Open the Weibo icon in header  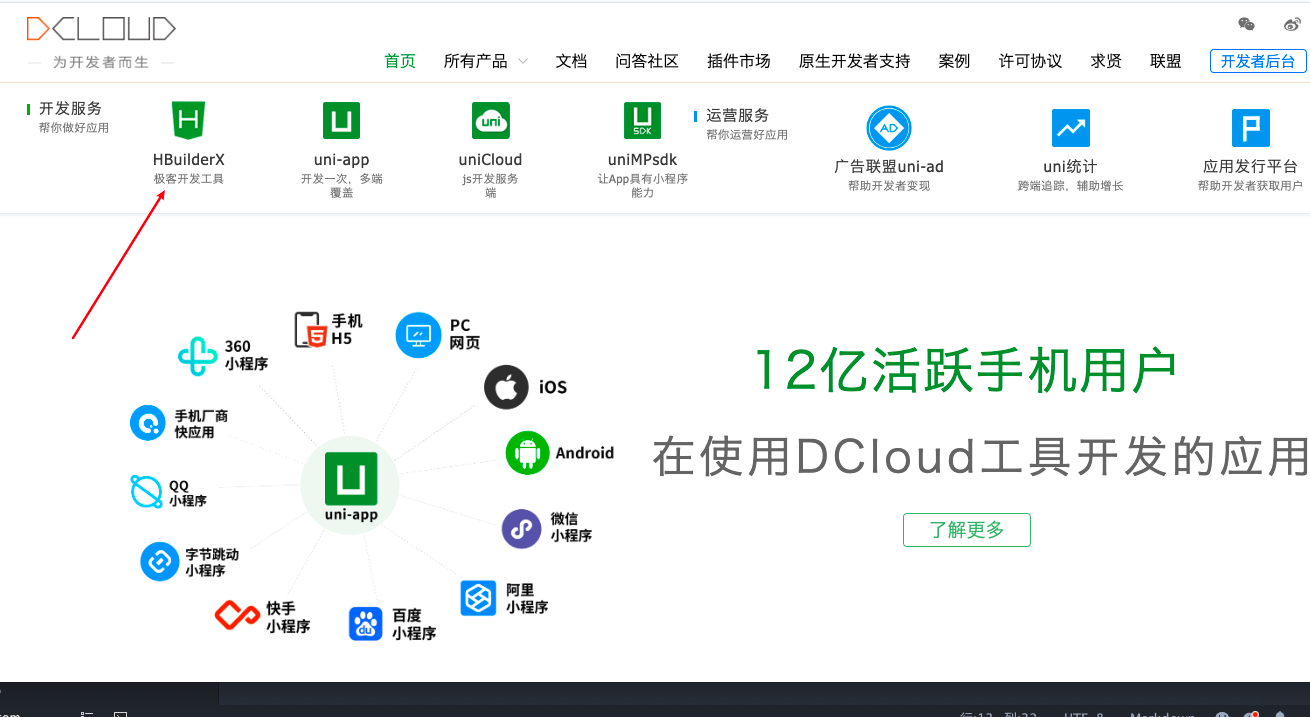(x=1292, y=25)
